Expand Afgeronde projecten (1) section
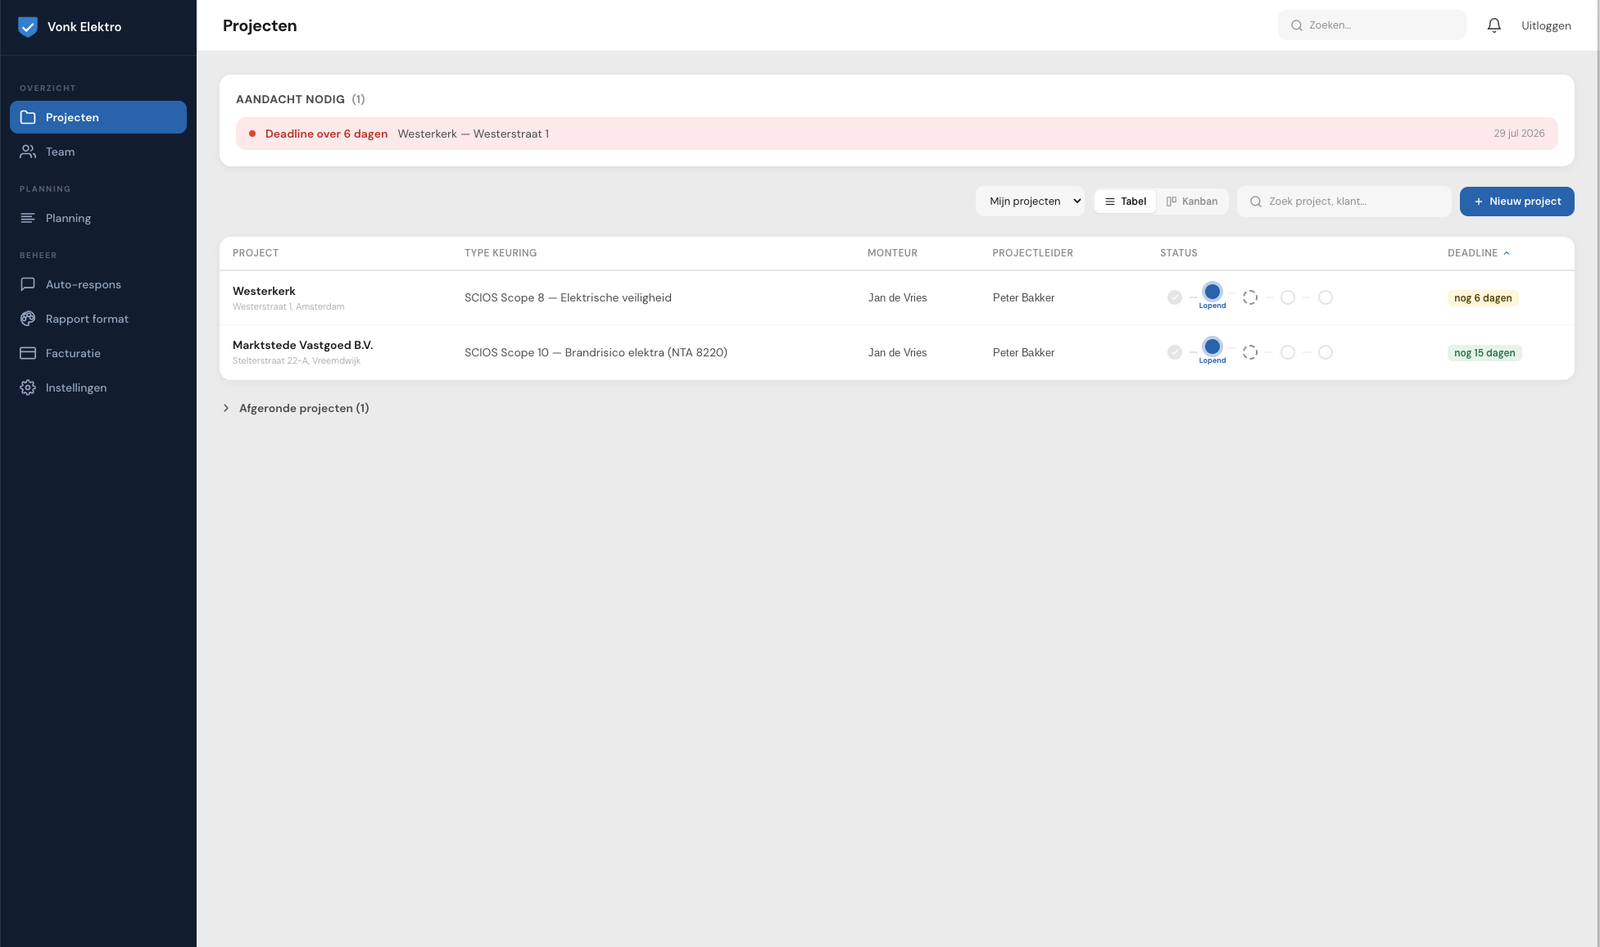 click(296, 408)
